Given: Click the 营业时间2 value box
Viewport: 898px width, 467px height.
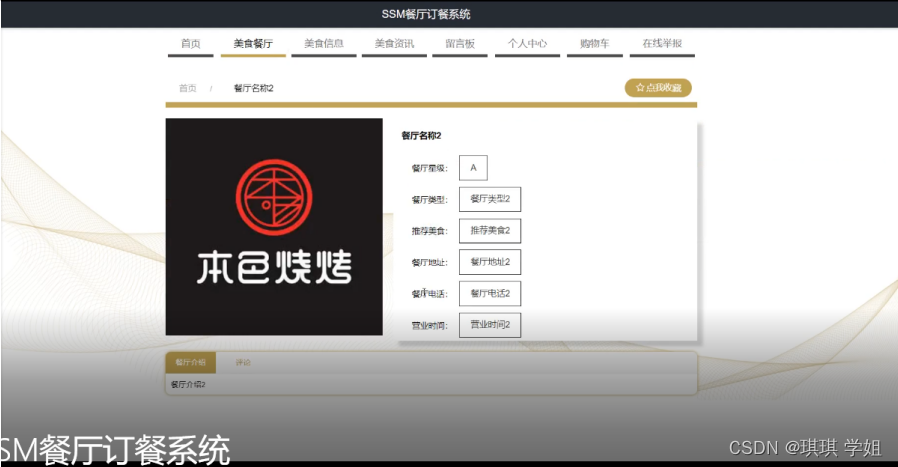Looking at the screenshot, I should [x=490, y=325].
